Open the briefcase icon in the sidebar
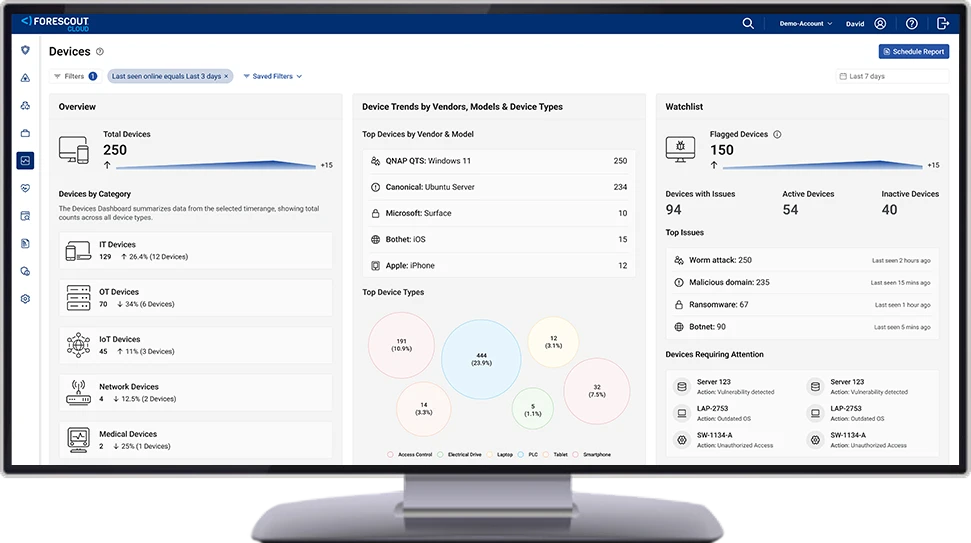The width and height of the screenshot is (971, 543). pos(25,133)
